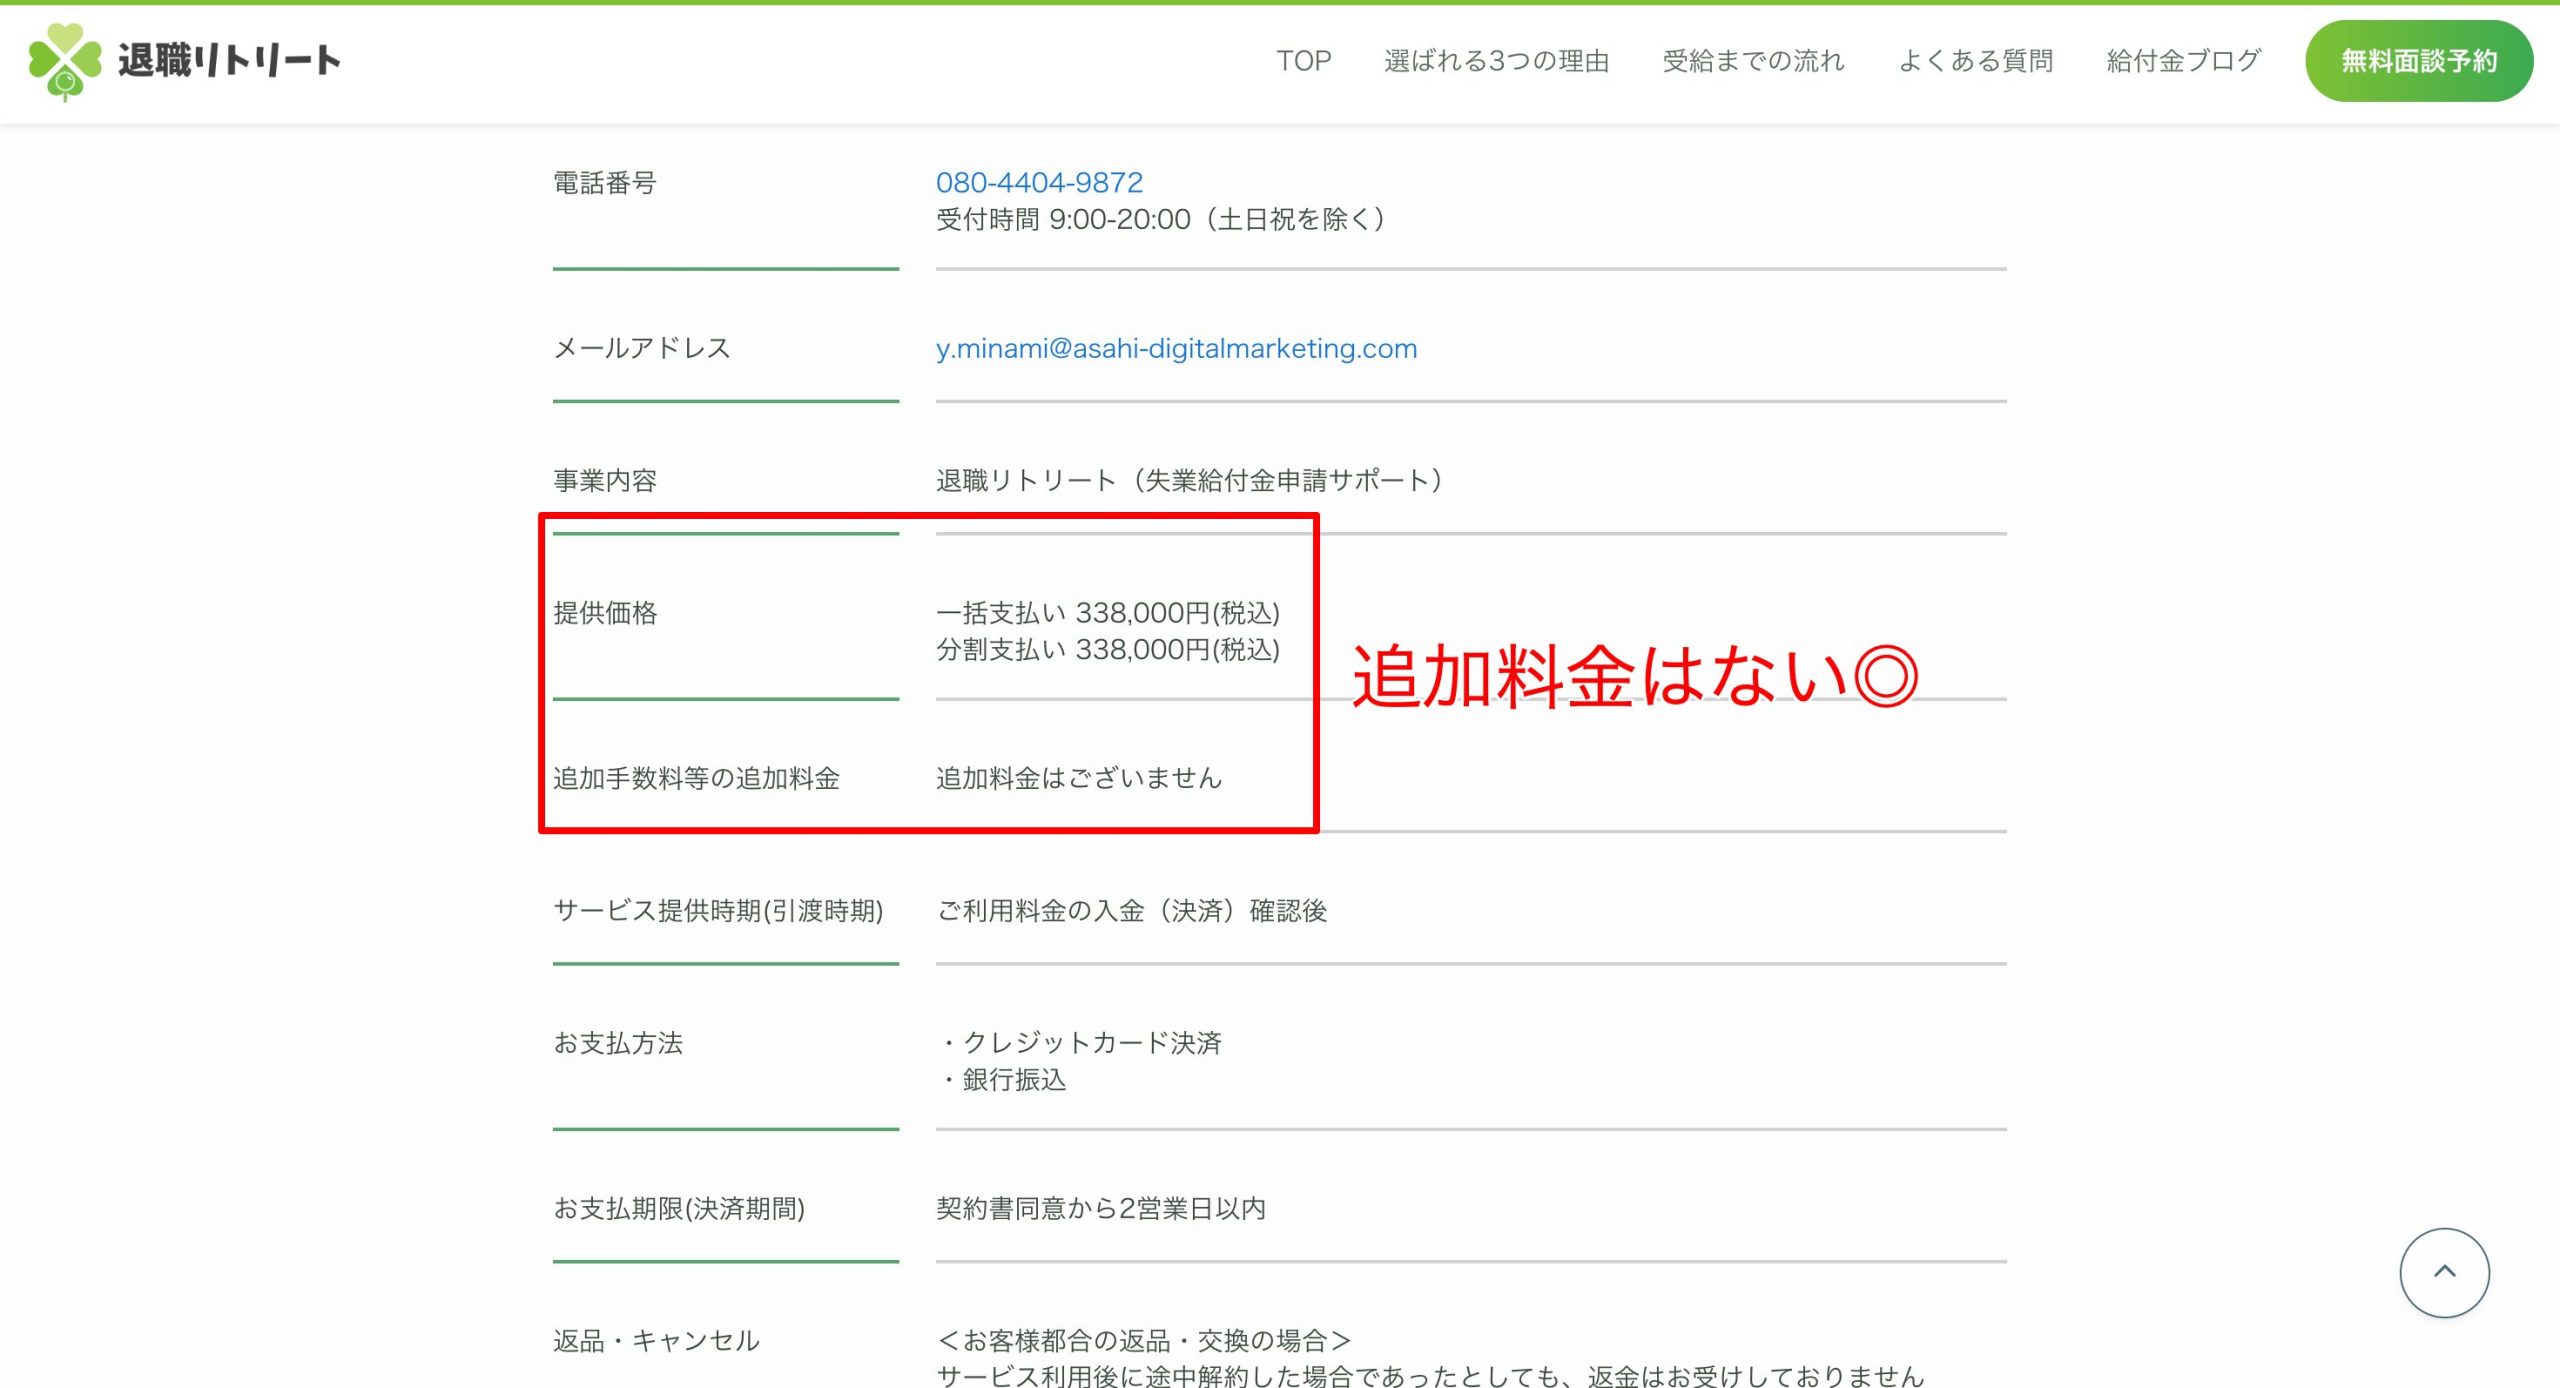Click ＜お客様都合の返品・交換の場合＞ heading text
Viewport: 2560px width, 1388px height.
click(1144, 1341)
